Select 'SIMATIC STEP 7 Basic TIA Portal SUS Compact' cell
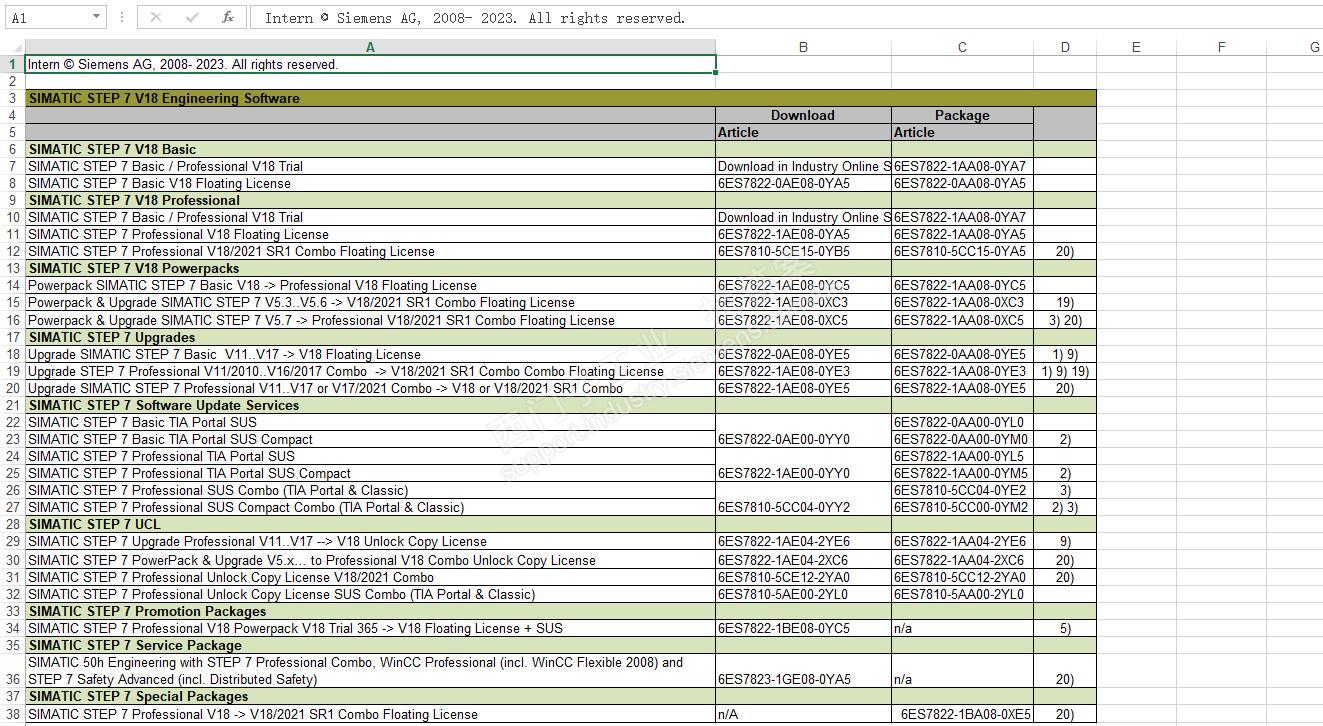The image size is (1323, 726). (370, 439)
